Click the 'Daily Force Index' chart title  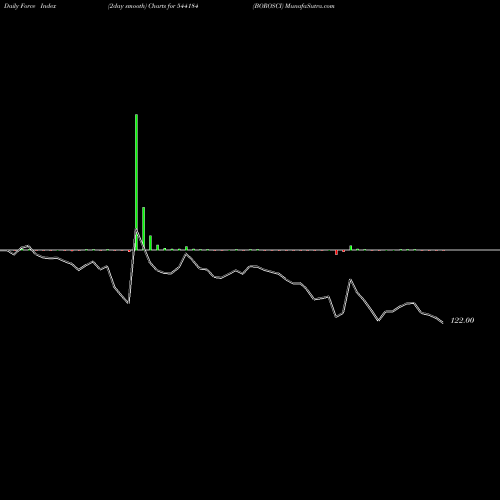[x=30, y=6]
